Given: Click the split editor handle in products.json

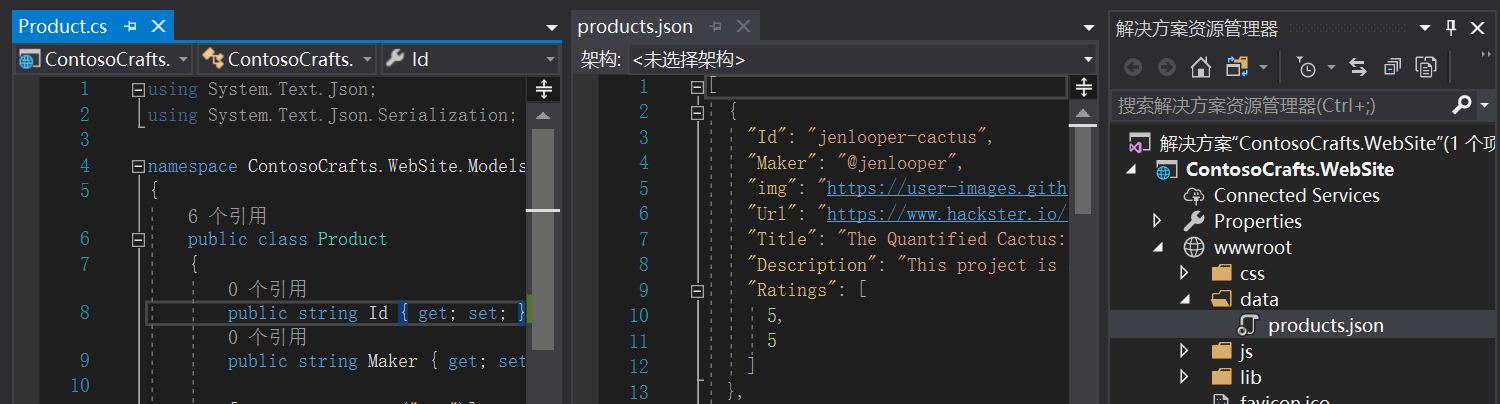Looking at the screenshot, I should [1083, 90].
